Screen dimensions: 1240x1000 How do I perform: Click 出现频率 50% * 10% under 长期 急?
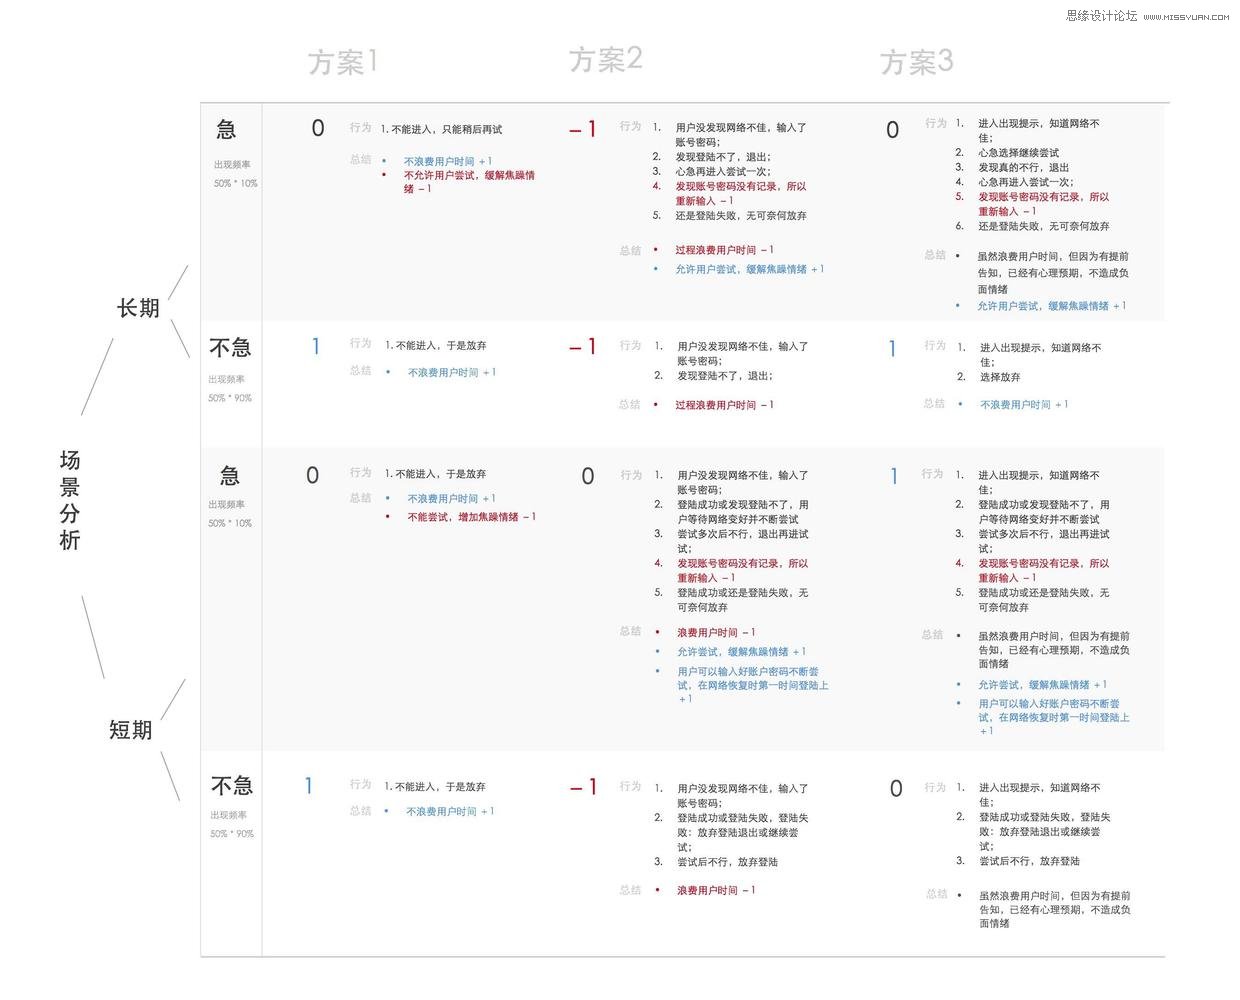(235, 174)
